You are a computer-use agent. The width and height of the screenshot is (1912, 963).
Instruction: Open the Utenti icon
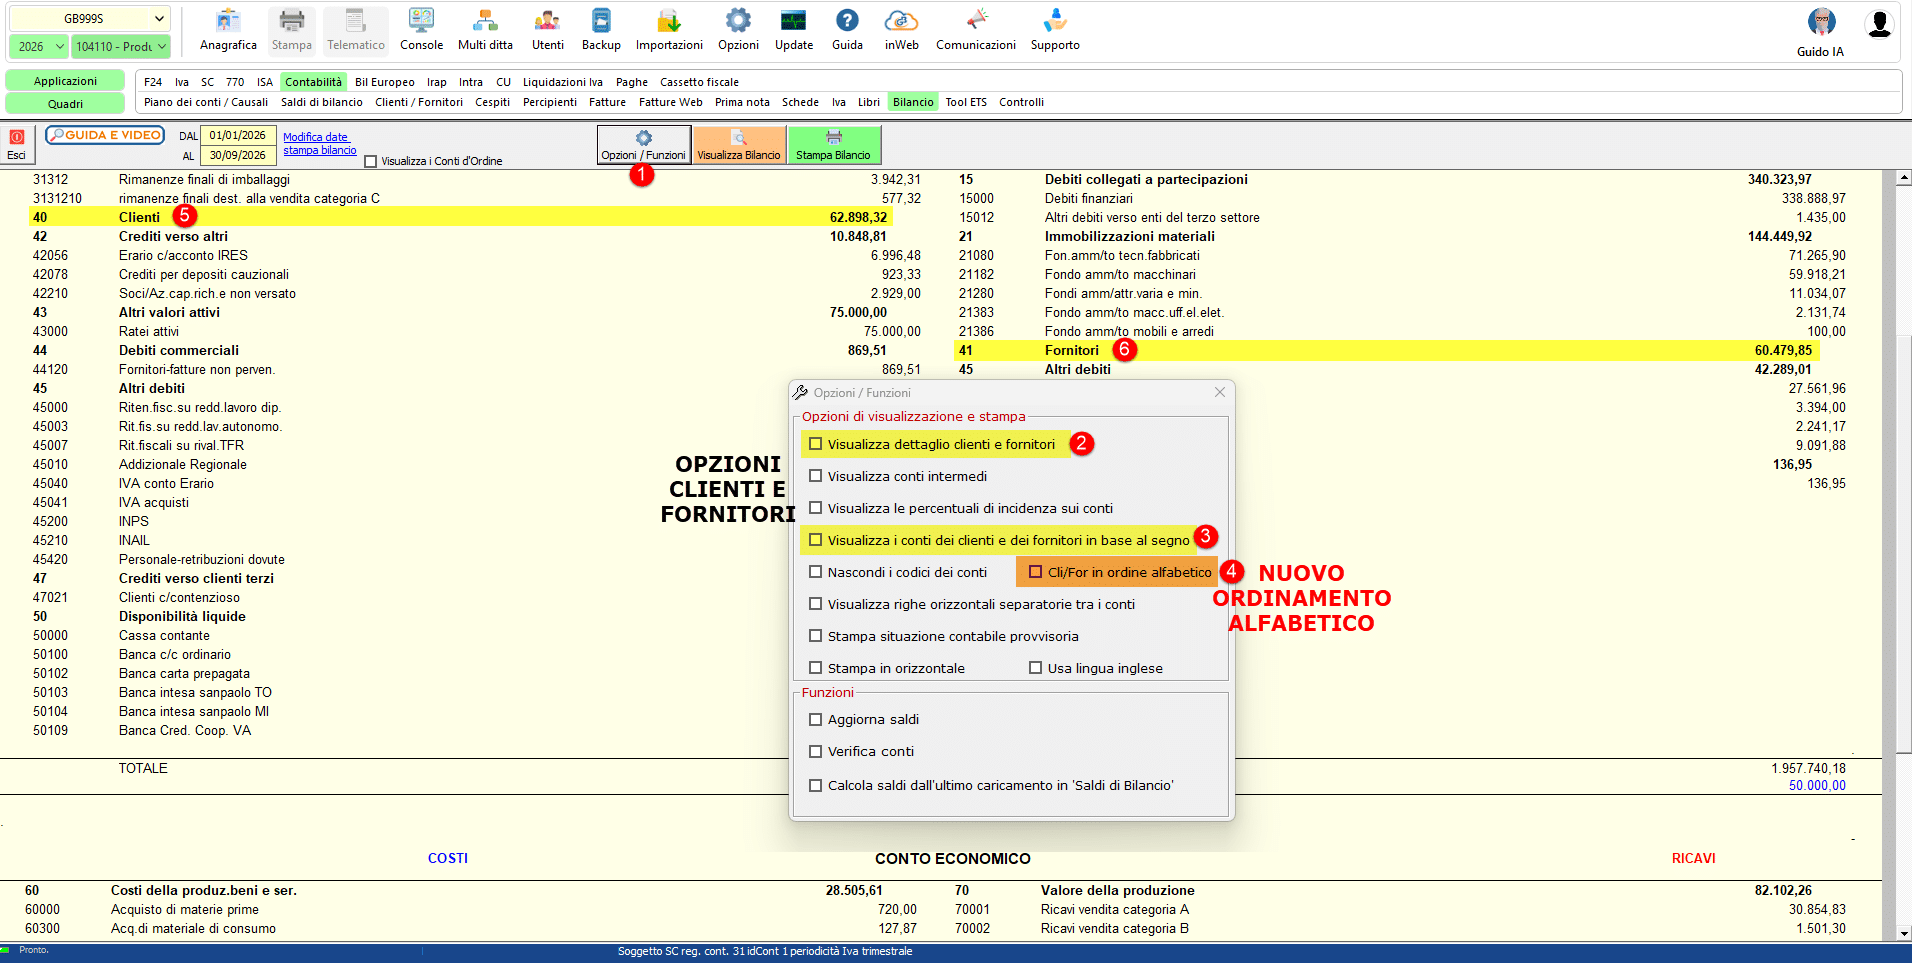547,30
